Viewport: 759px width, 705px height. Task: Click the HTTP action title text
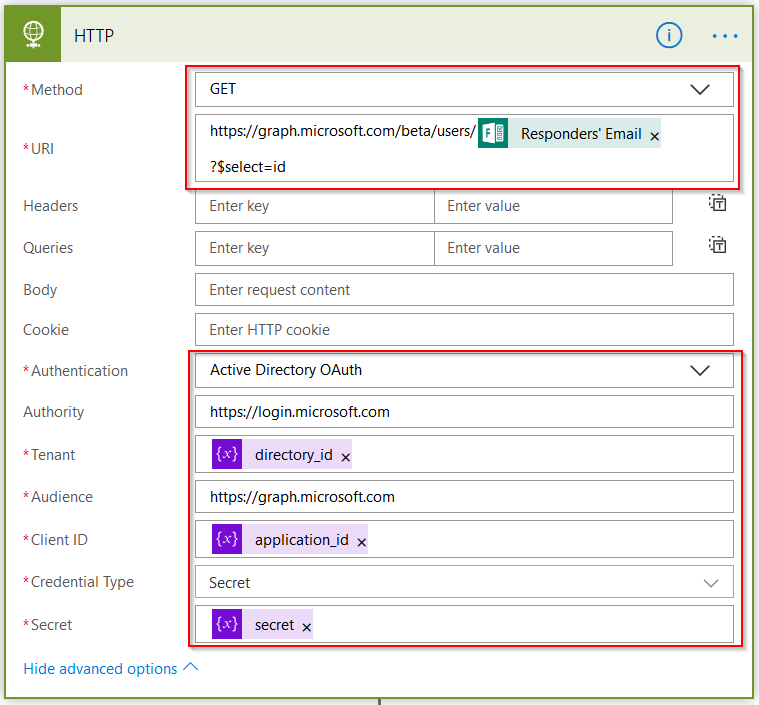click(x=94, y=36)
